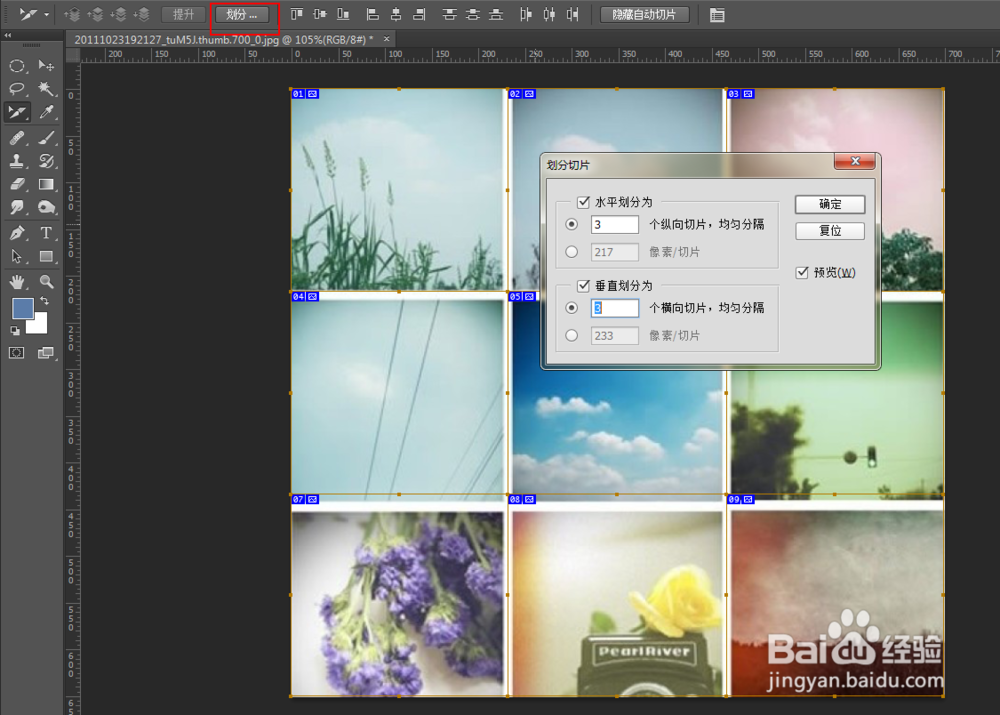Viewport: 1000px width, 715px height.
Task: Open the blue foreground color swatch
Action: click(x=22, y=308)
